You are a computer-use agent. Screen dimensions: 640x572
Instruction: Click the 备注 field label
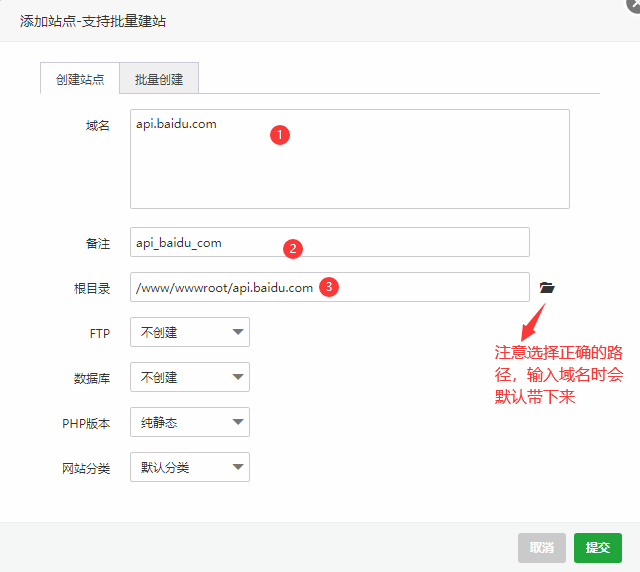pos(98,244)
